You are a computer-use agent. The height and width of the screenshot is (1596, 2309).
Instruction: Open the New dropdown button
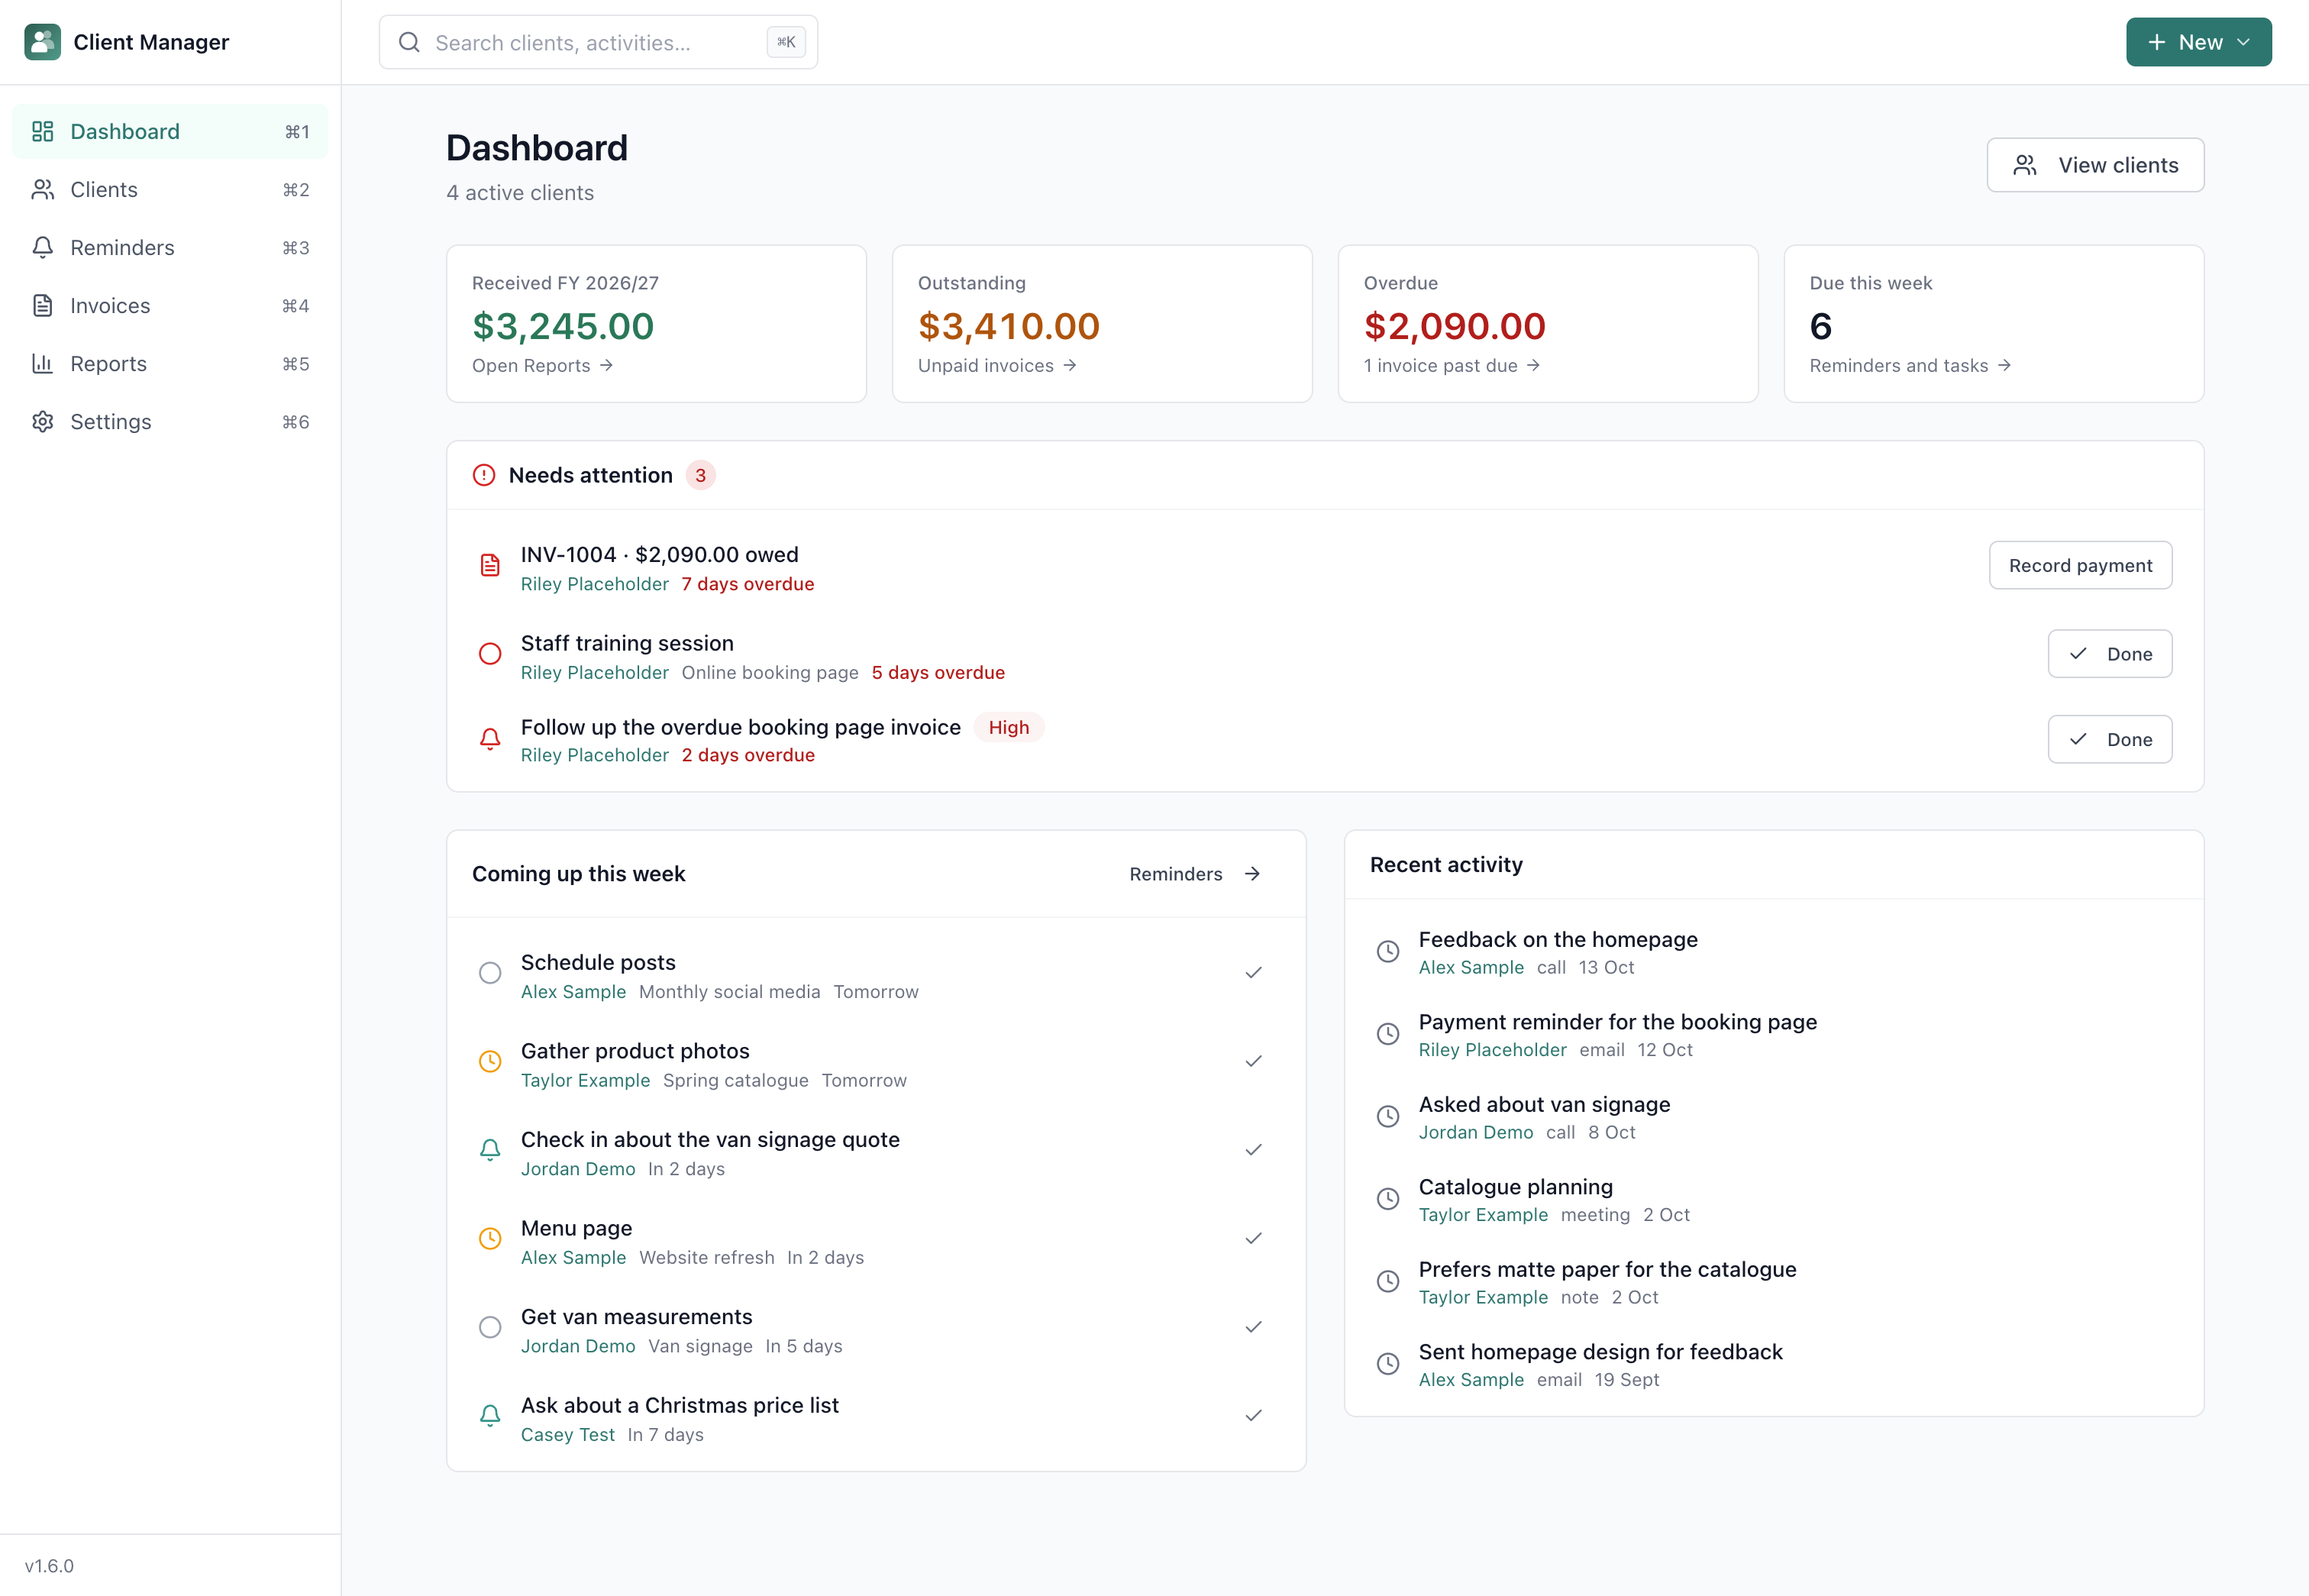(x=2198, y=42)
